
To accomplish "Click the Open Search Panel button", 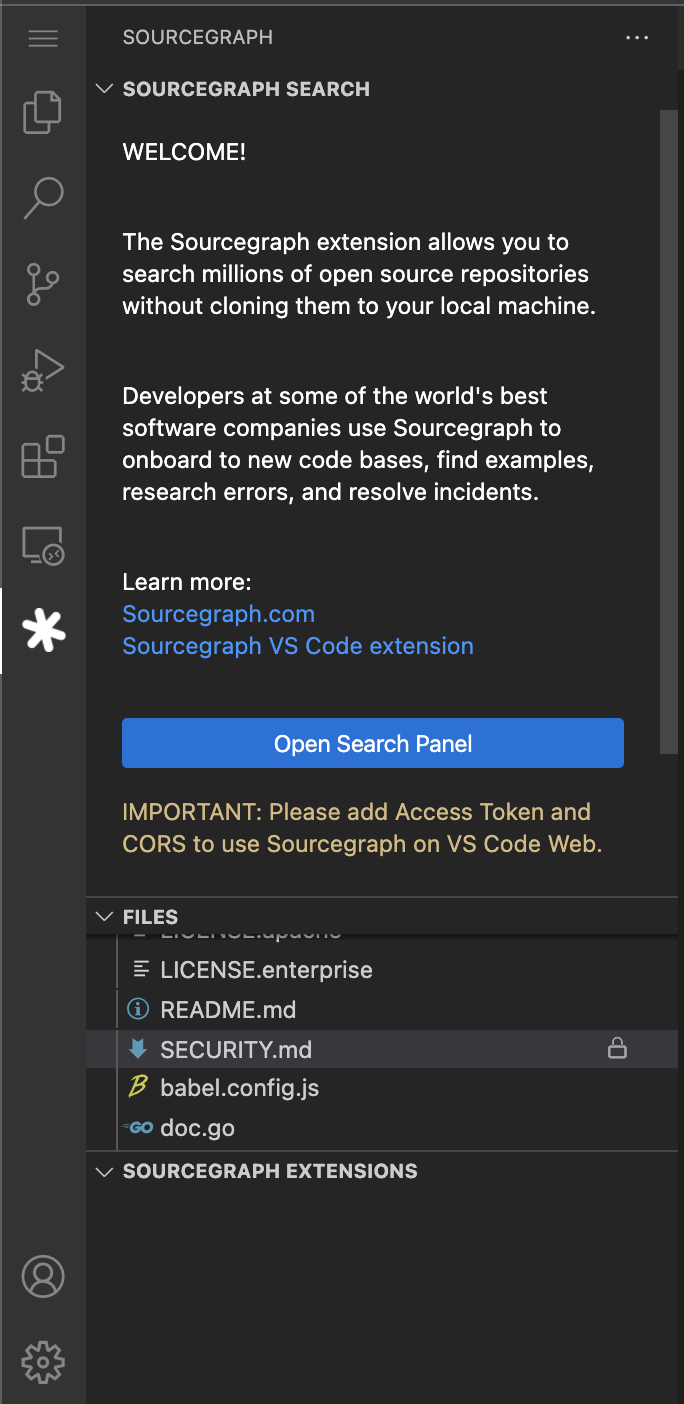I will [373, 743].
